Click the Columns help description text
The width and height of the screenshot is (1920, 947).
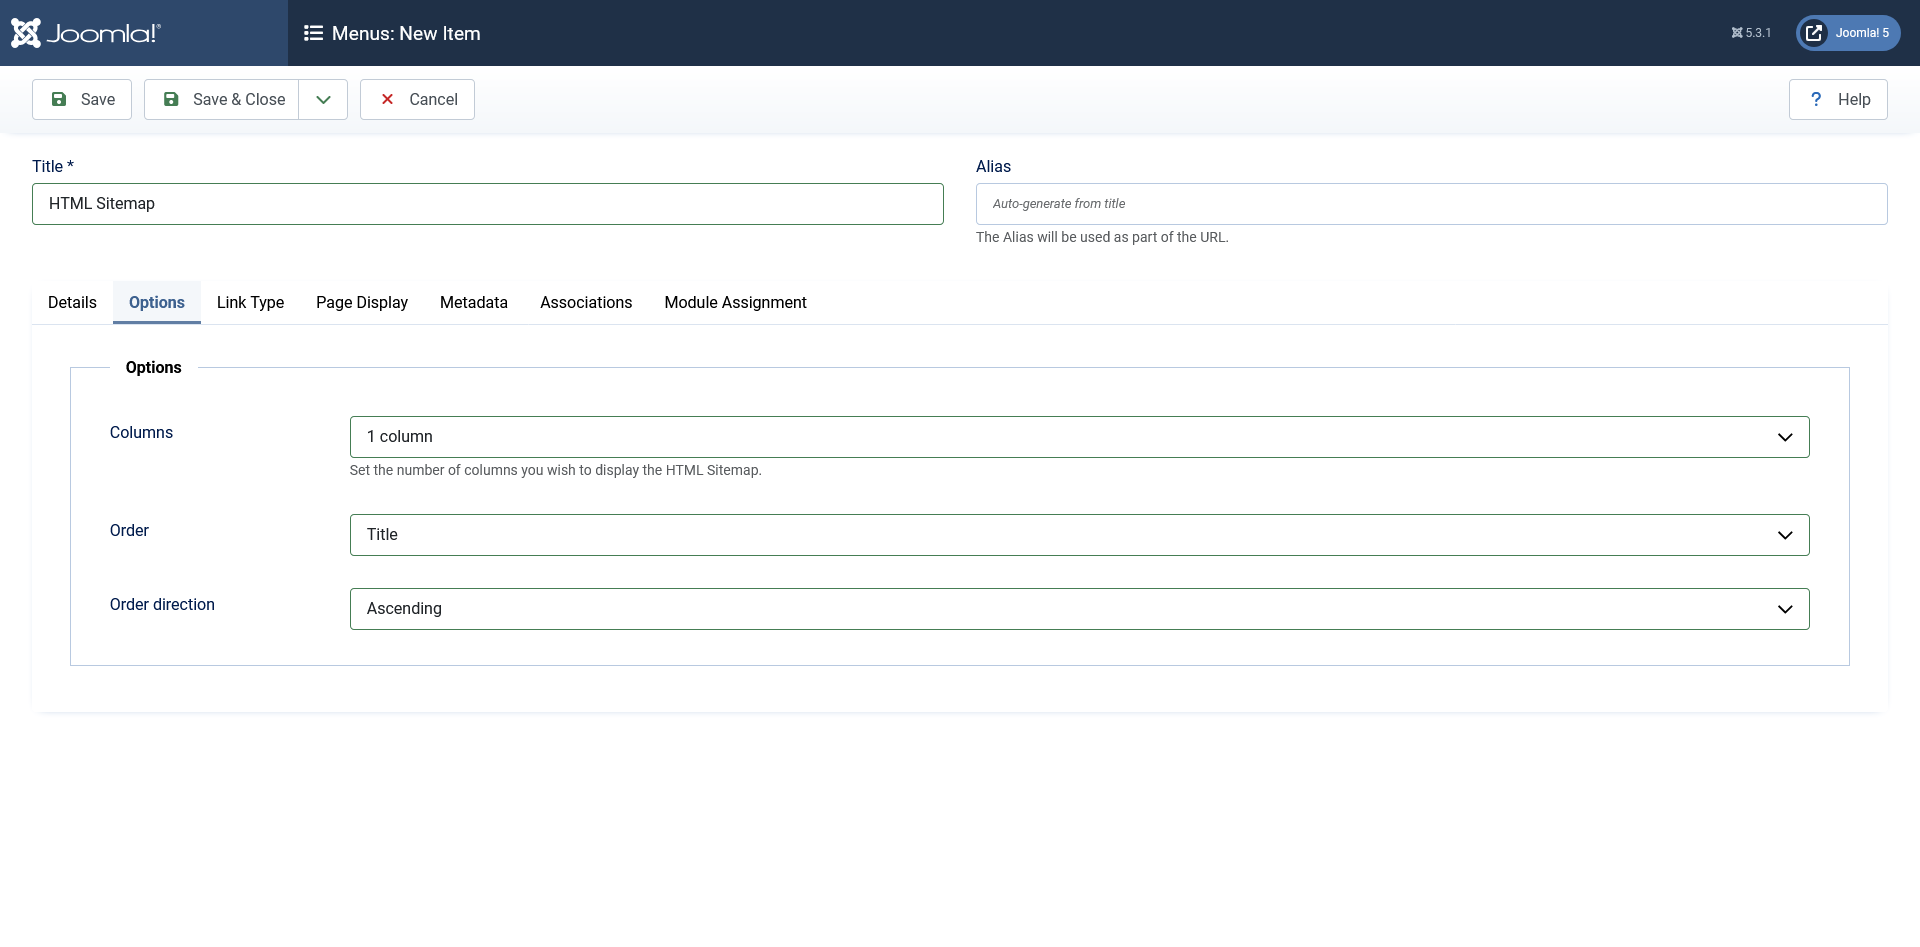(555, 470)
